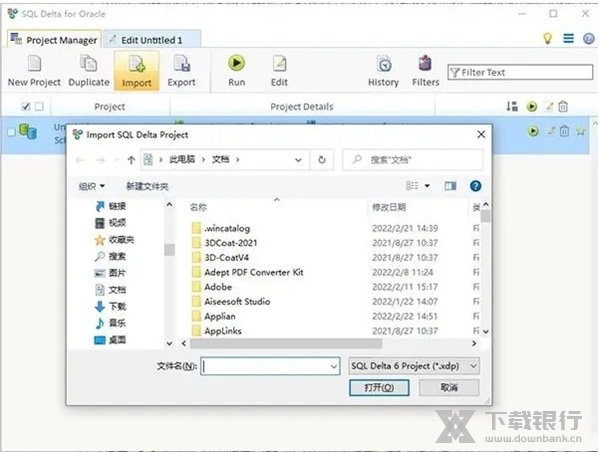Screen dimensions: 600x452
Task: Click the refresh button beside address bar
Action: [321, 159]
